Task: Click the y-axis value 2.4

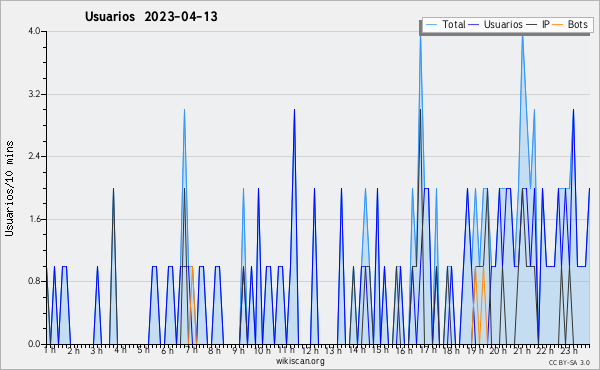Action: click(x=34, y=156)
